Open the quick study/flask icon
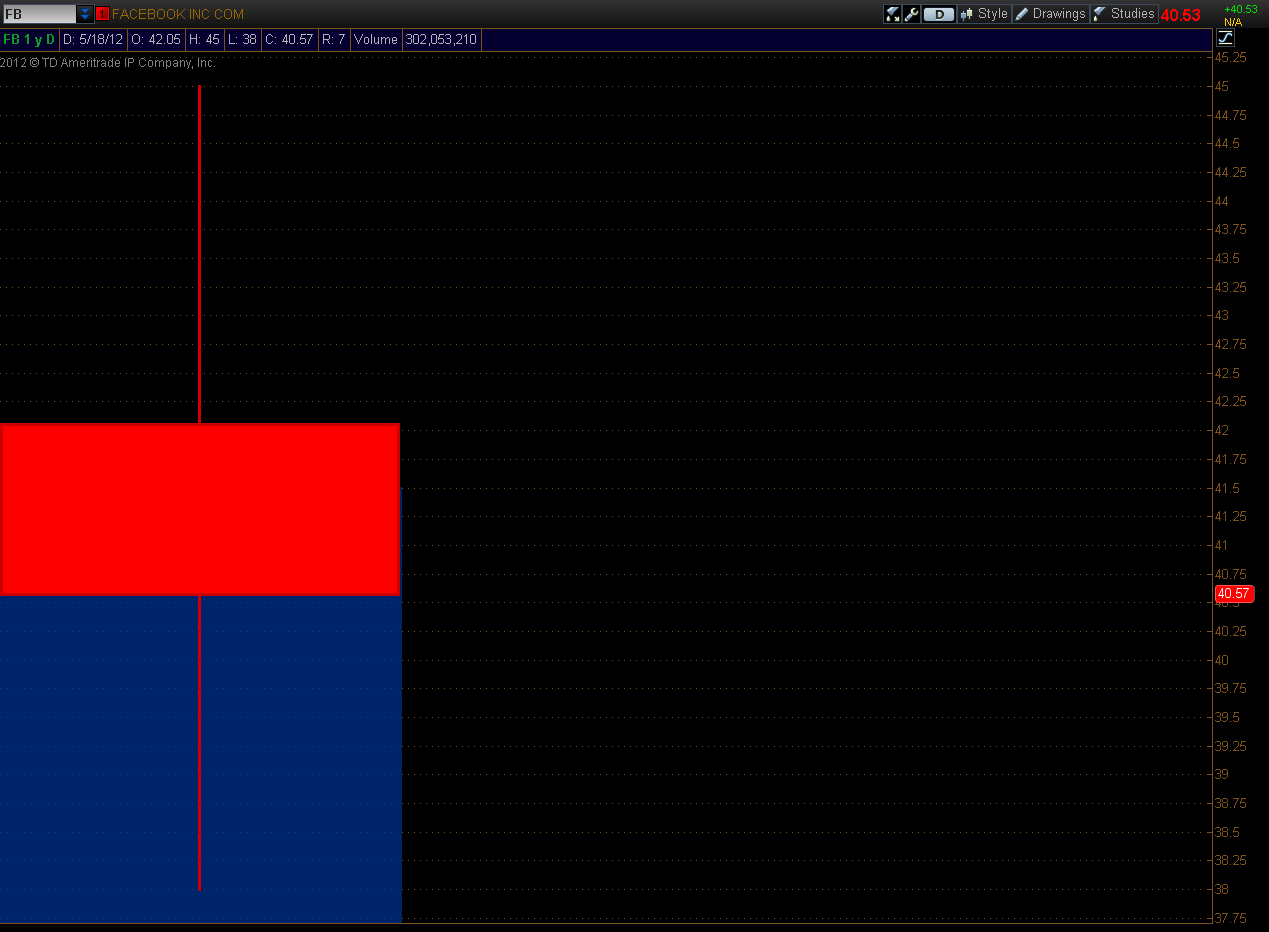Viewport: 1269px width, 932px height. [x=893, y=14]
